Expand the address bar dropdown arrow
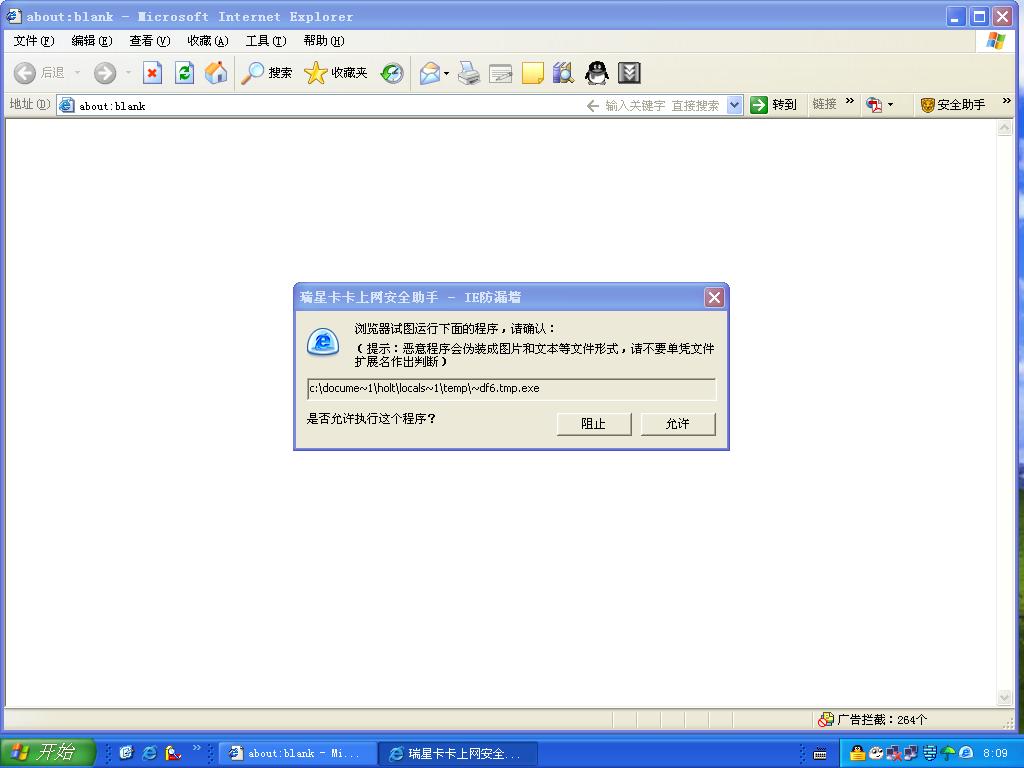1024x768 pixels. [735, 105]
